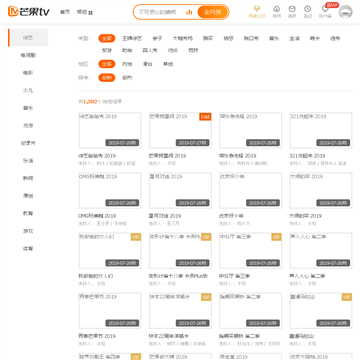Image resolution: width=360 pixels, height=360 pixels.
Task: Open 体育 at the bottom of the sidebar
Action: coord(28,249)
